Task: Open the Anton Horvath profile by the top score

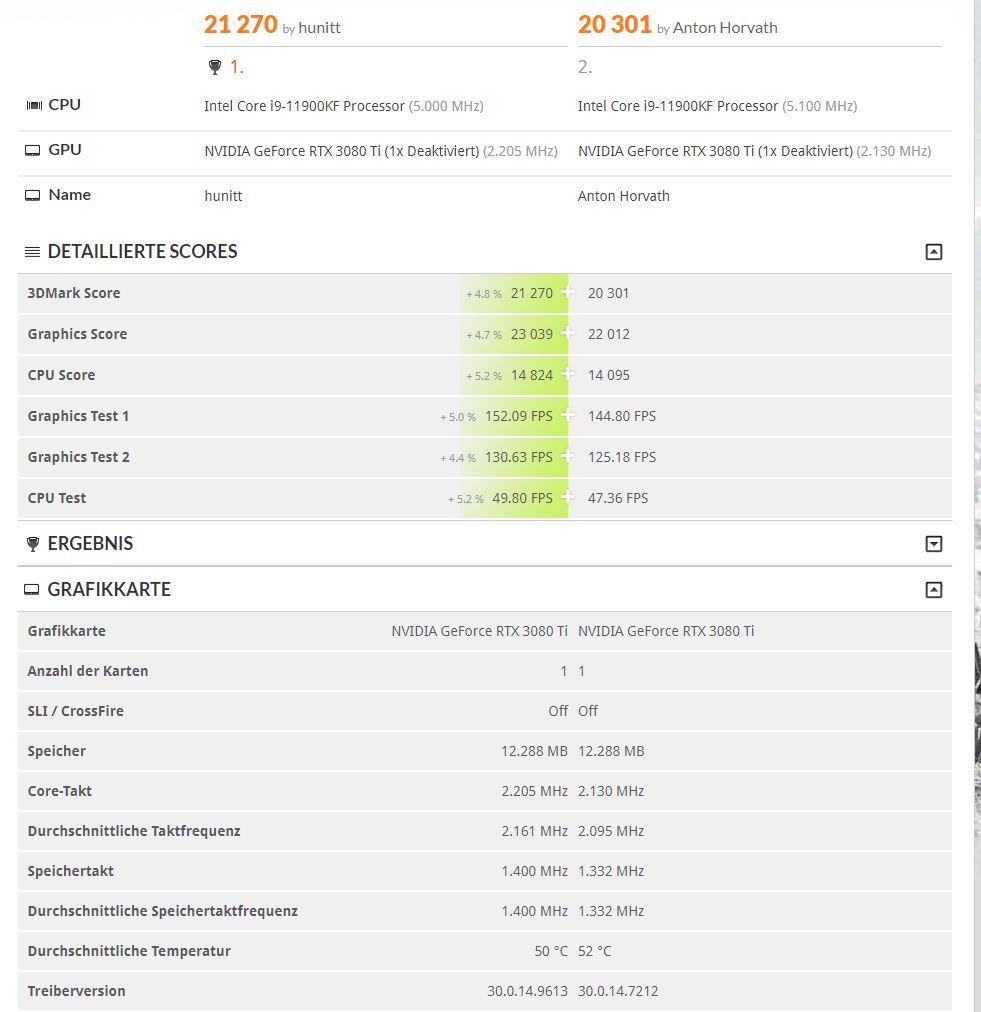Action: click(725, 28)
